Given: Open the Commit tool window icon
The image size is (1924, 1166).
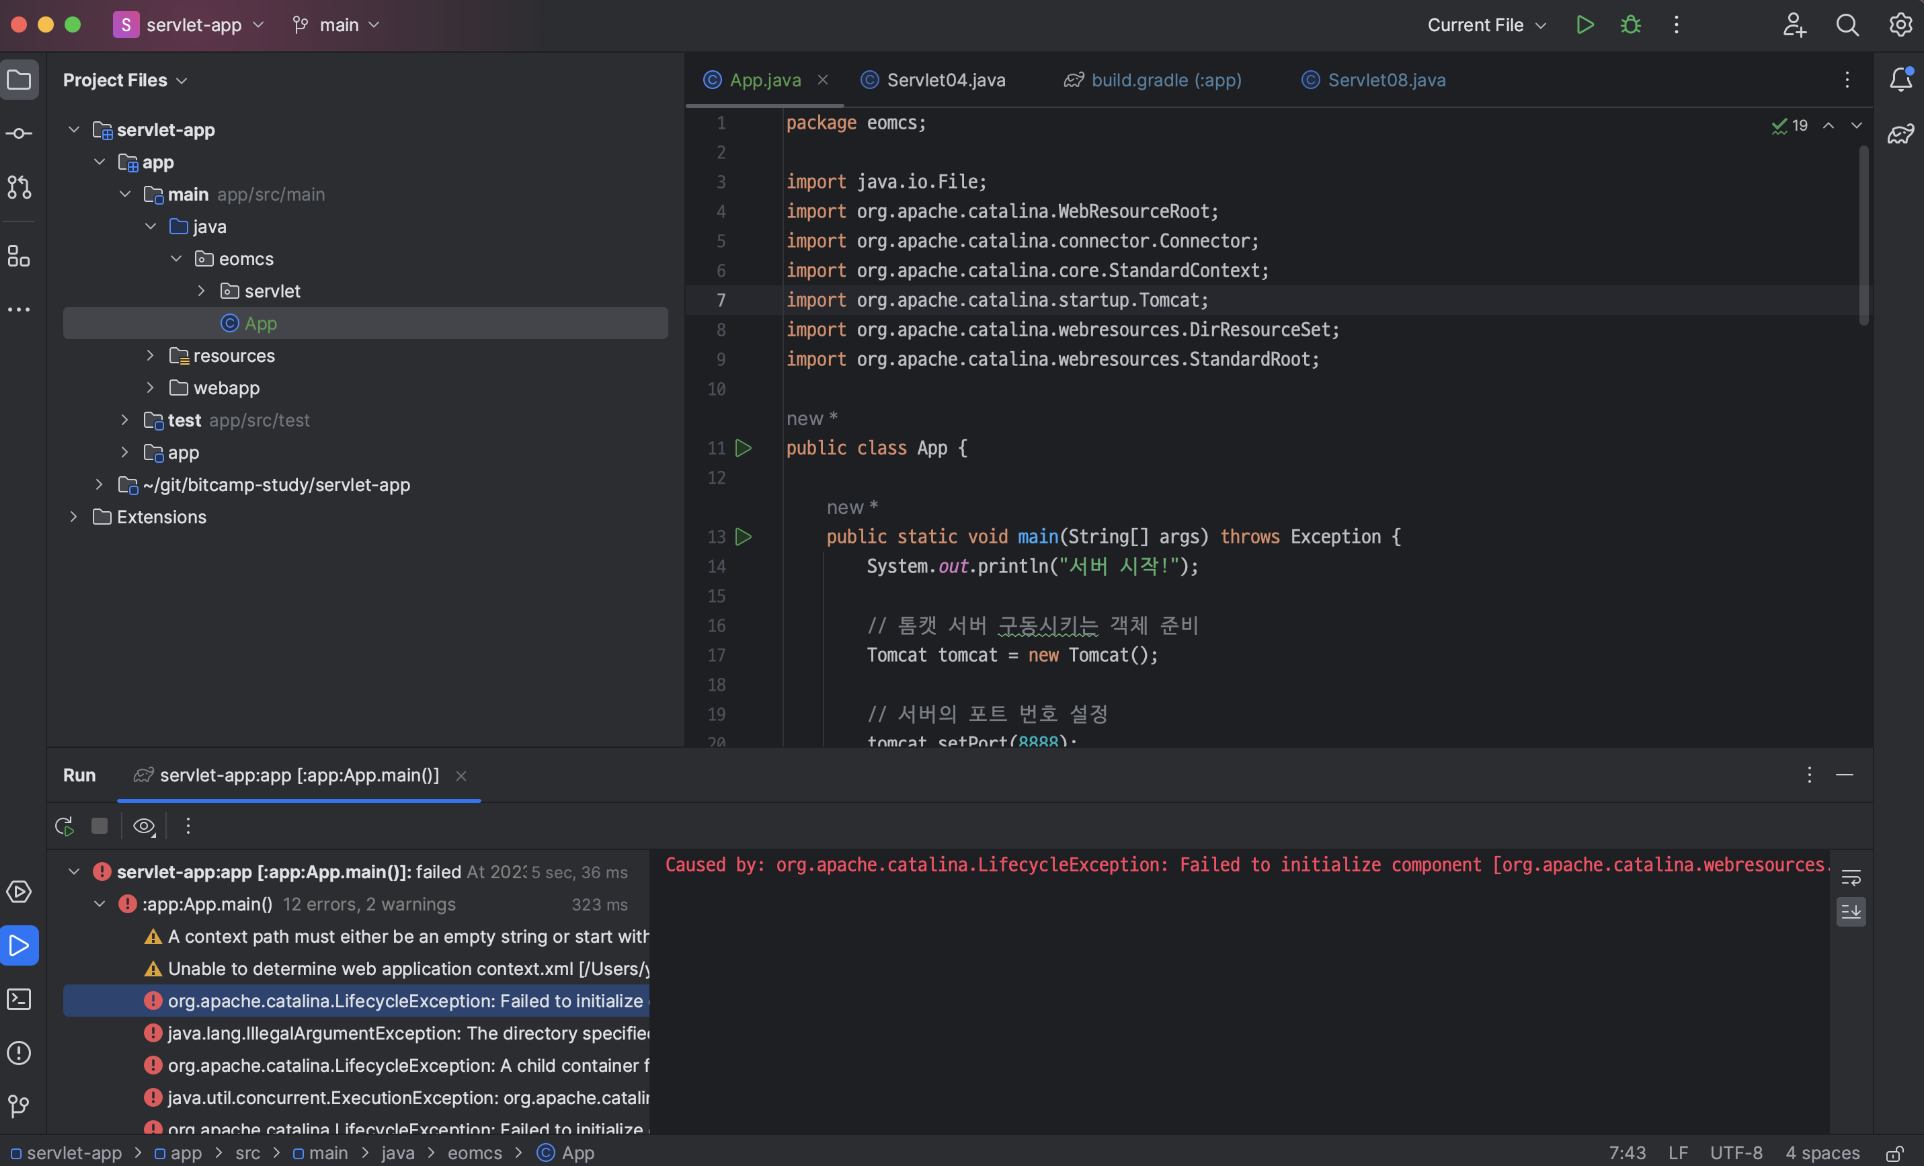Looking at the screenshot, I should 19,133.
